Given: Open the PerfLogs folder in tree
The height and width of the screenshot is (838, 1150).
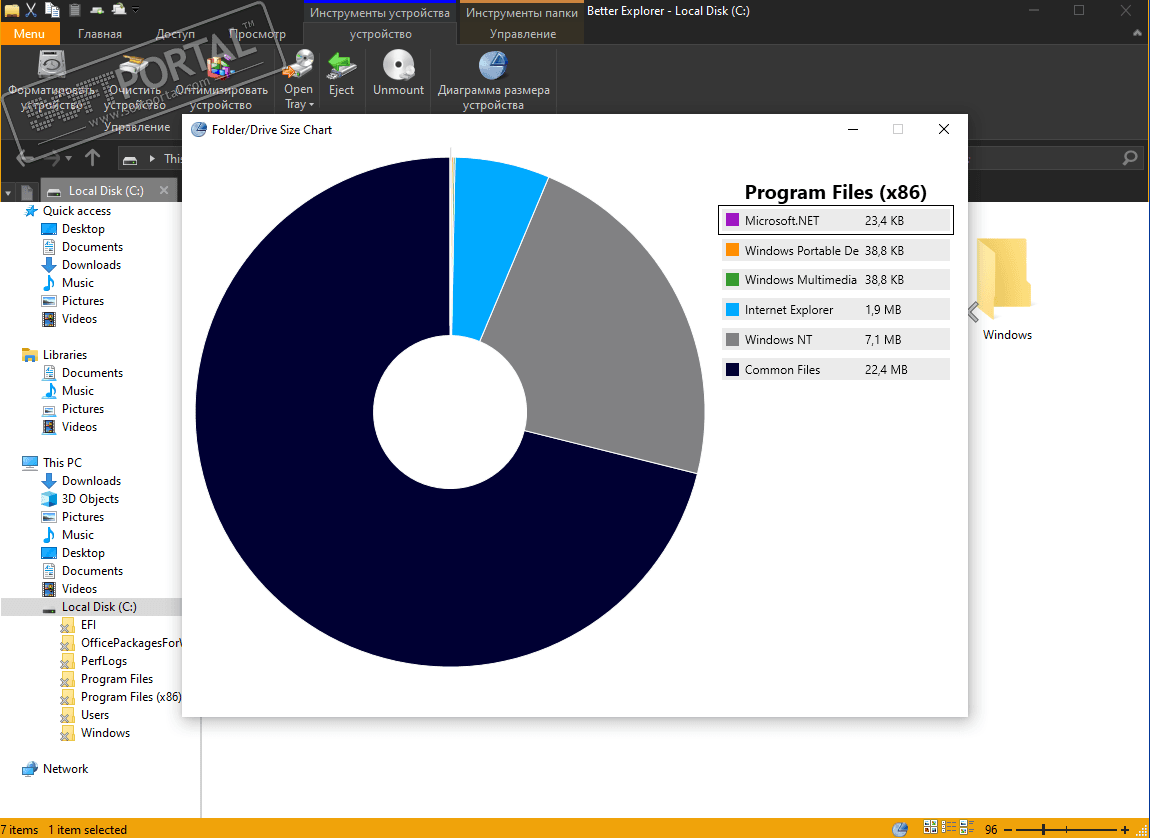Looking at the screenshot, I should coord(103,661).
